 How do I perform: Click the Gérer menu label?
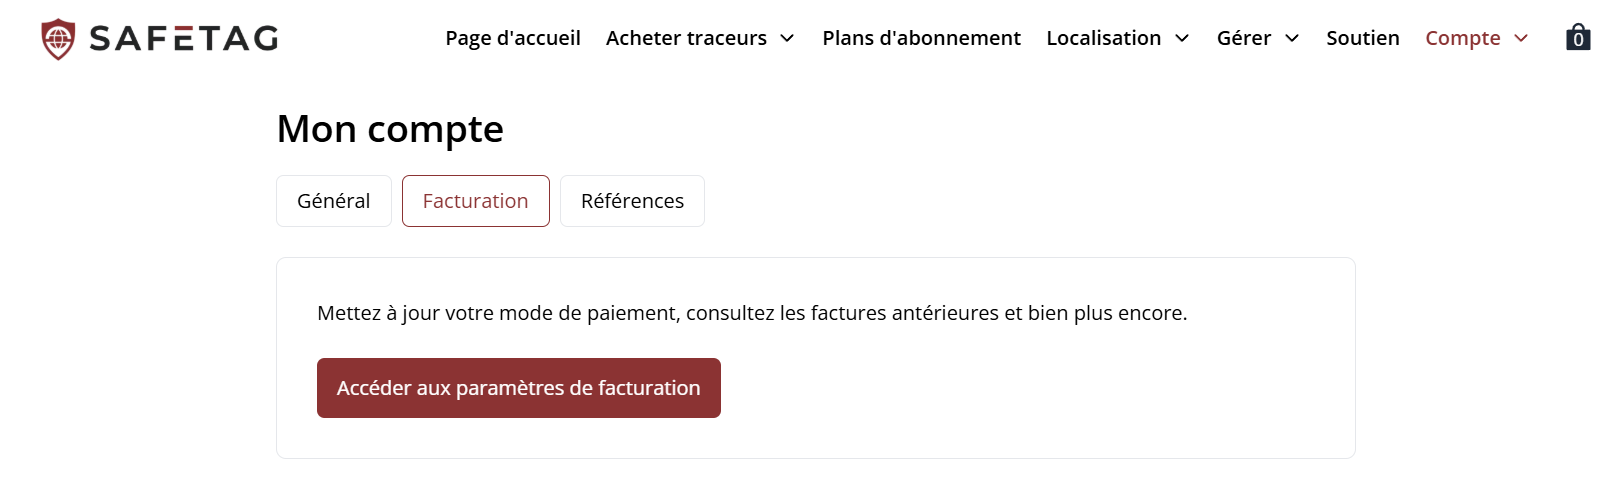1243,38
